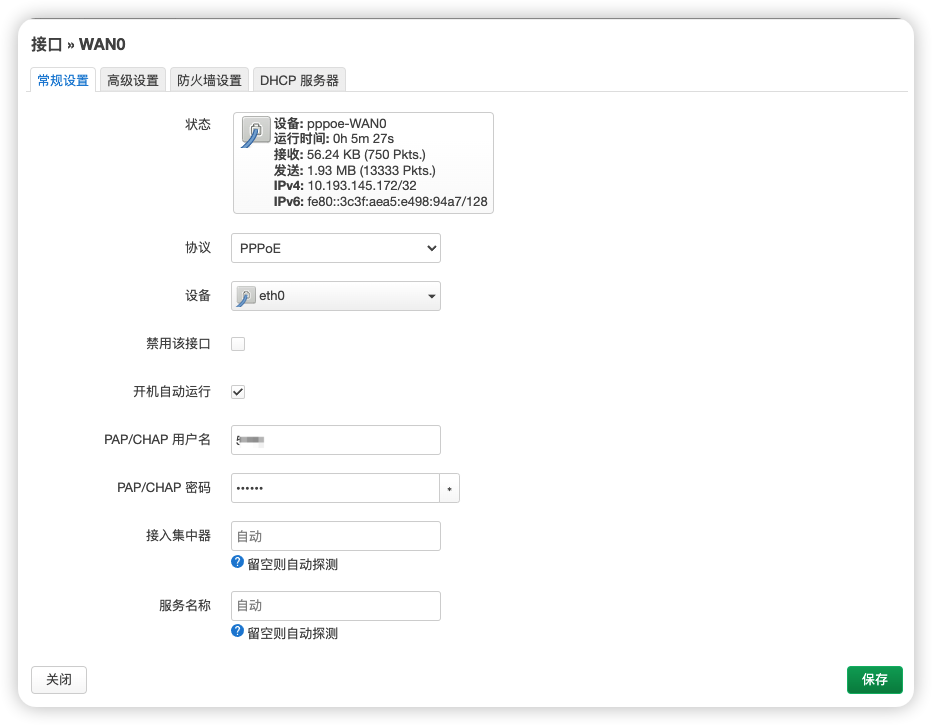
Task: Switch to the DHCP 服务器 tab
Action: [x=297, y=79]
